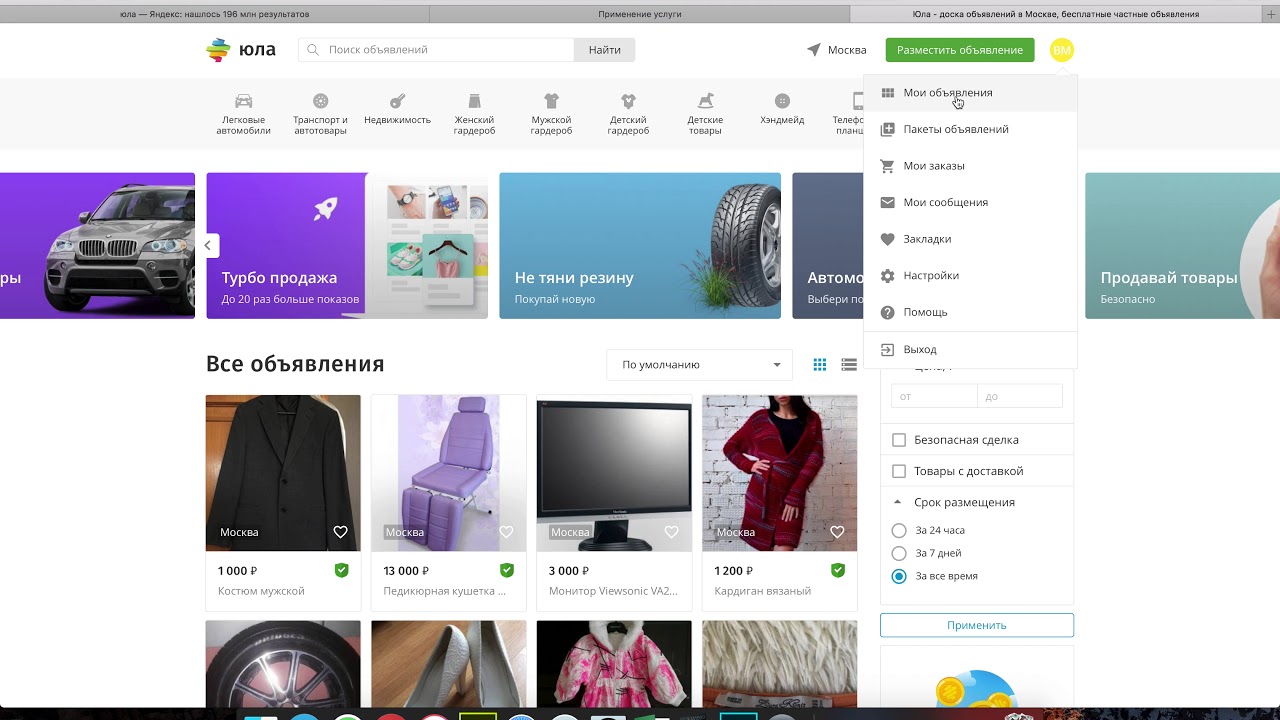The height and width of the screenshot is (720, 1280).
Task: Click the price от input field
Action: click(x=934, y=396)
